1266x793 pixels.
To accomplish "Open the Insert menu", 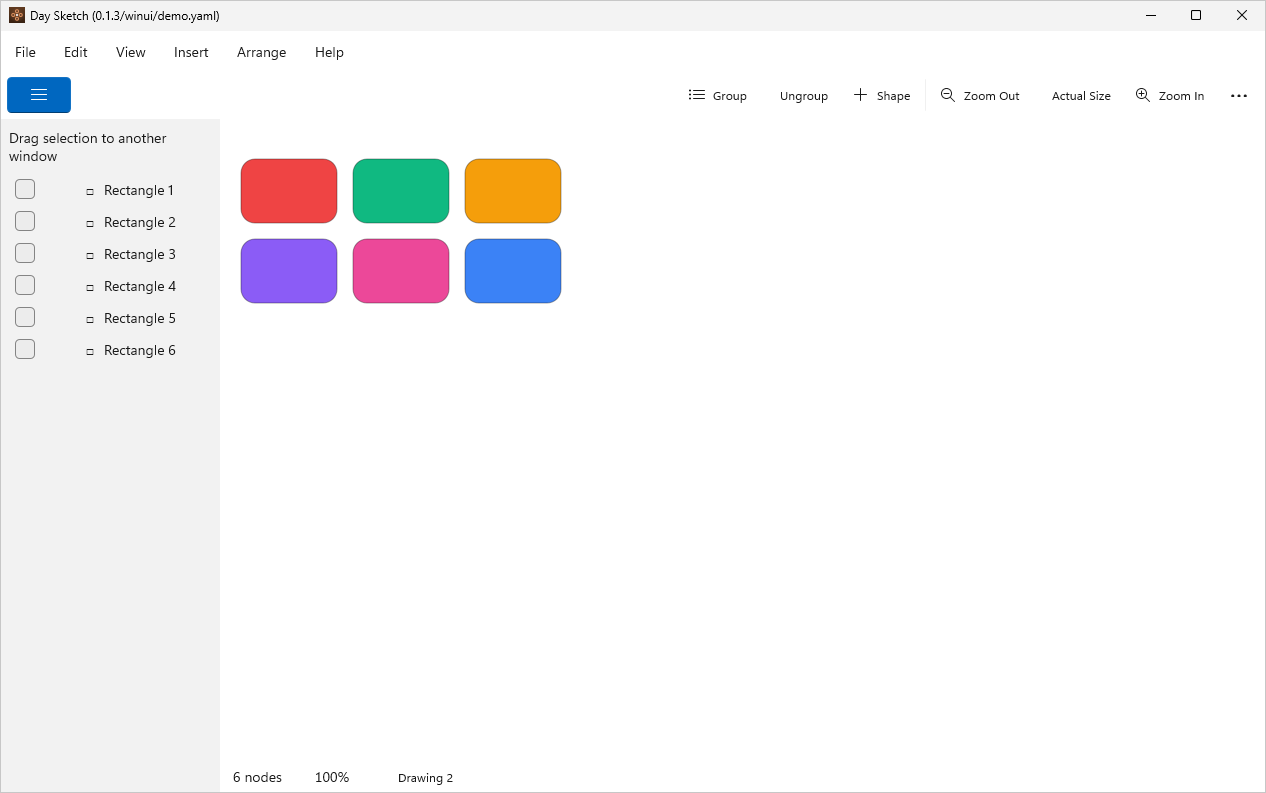I will click(x=191, y=52).
